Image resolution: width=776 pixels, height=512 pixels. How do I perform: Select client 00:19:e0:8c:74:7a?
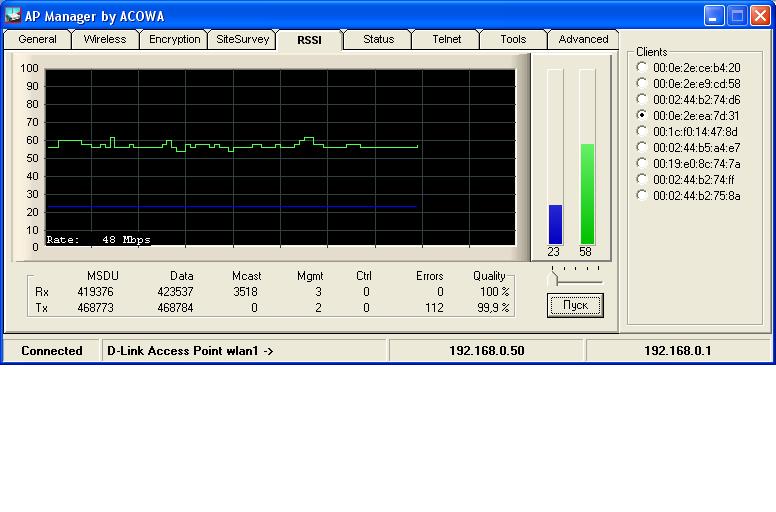pos(641,164)
